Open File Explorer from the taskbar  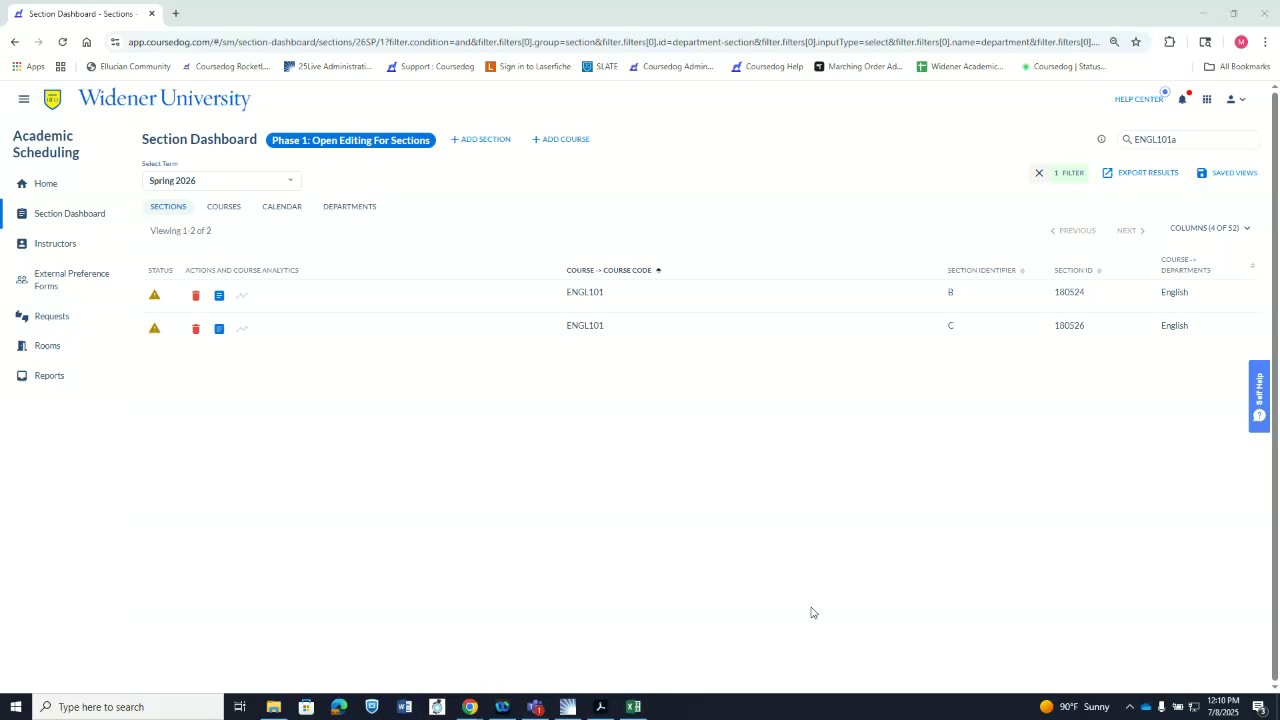tap(273, 707)
